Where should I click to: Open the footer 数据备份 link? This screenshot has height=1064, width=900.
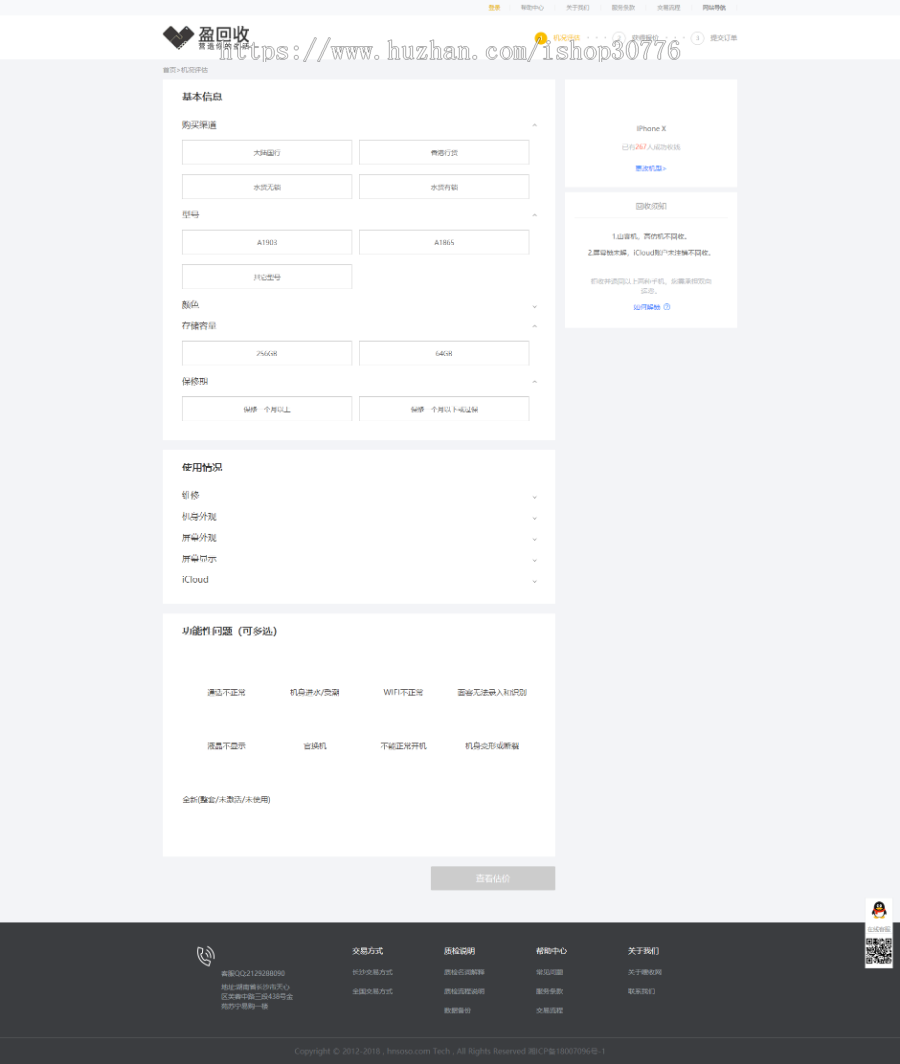(457, 1010)
